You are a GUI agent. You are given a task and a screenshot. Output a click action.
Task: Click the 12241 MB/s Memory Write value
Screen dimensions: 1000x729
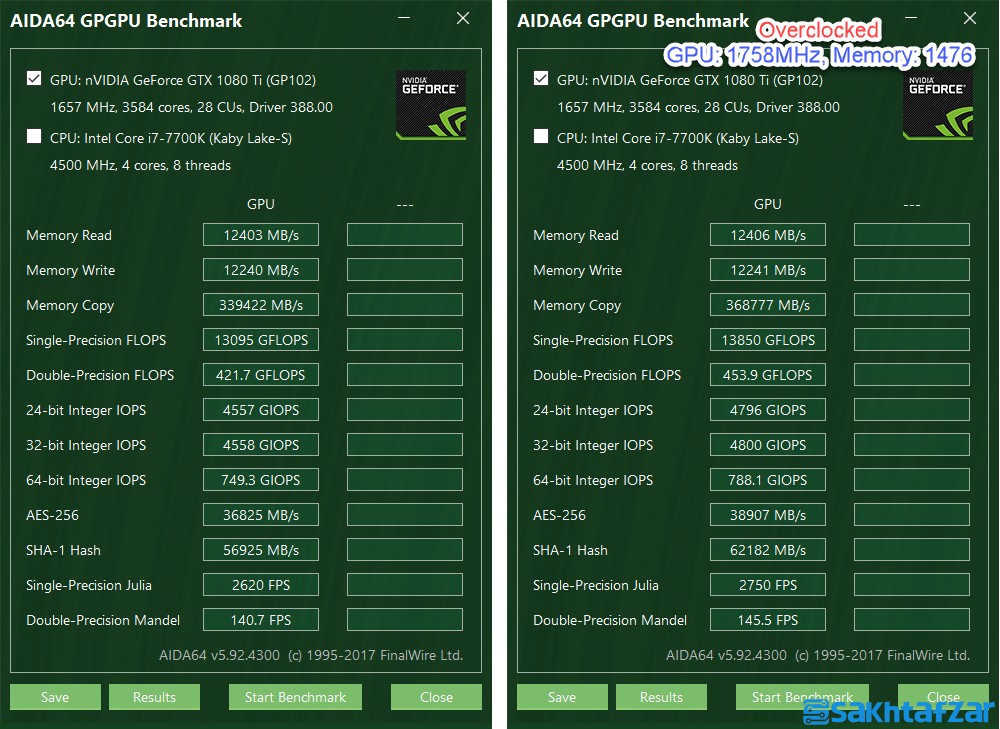768,270
